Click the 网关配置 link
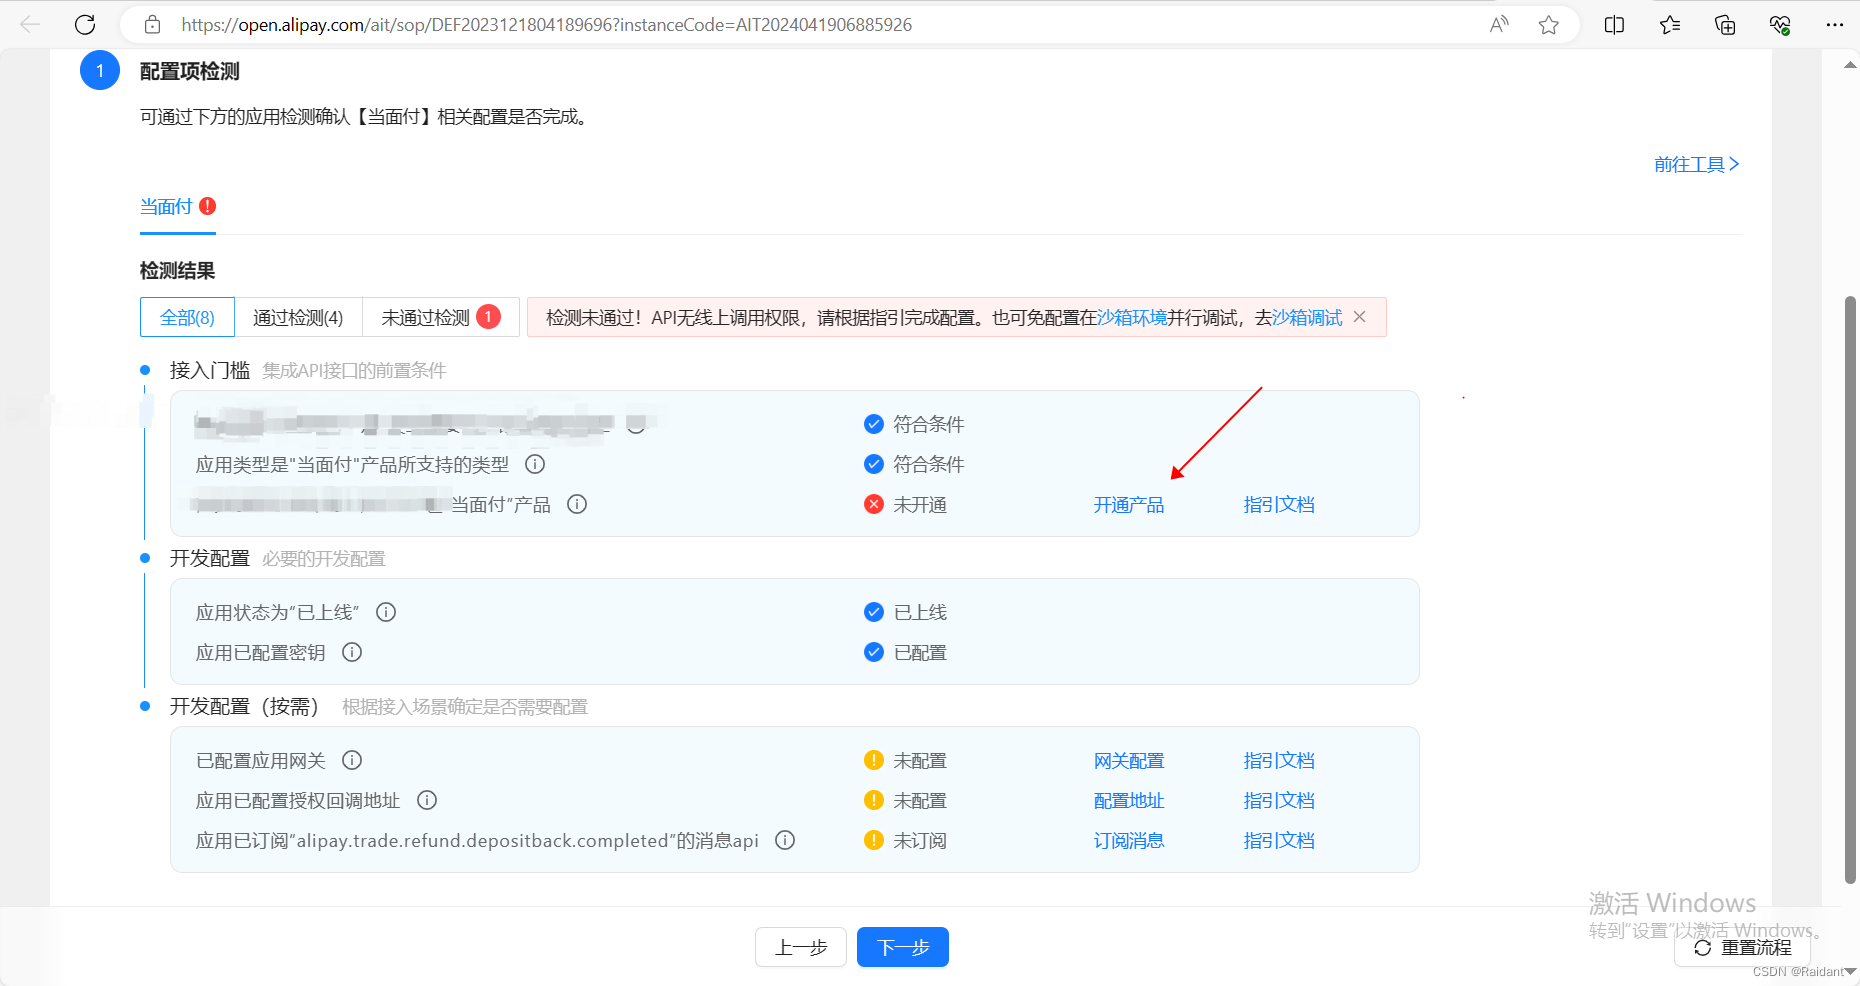 point(1129,761)
